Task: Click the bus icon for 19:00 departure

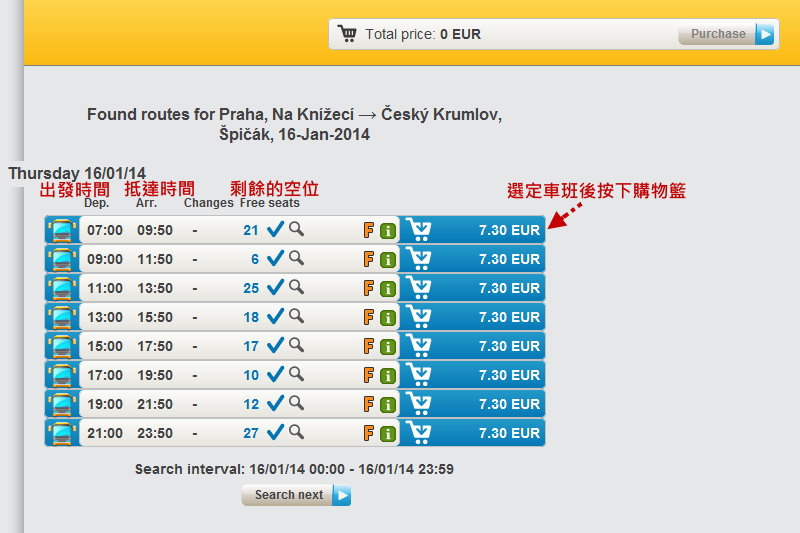Action: click(x=62, y=404)
